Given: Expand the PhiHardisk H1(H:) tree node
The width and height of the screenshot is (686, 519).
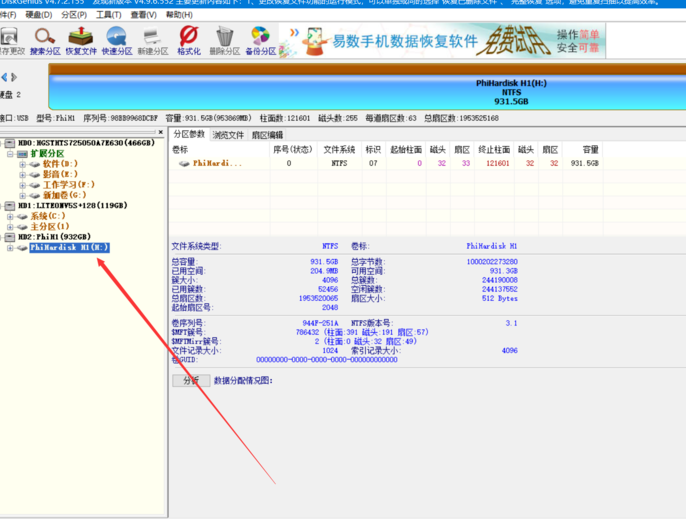Looking at the screenshot, I should click(x=10, y=248).
